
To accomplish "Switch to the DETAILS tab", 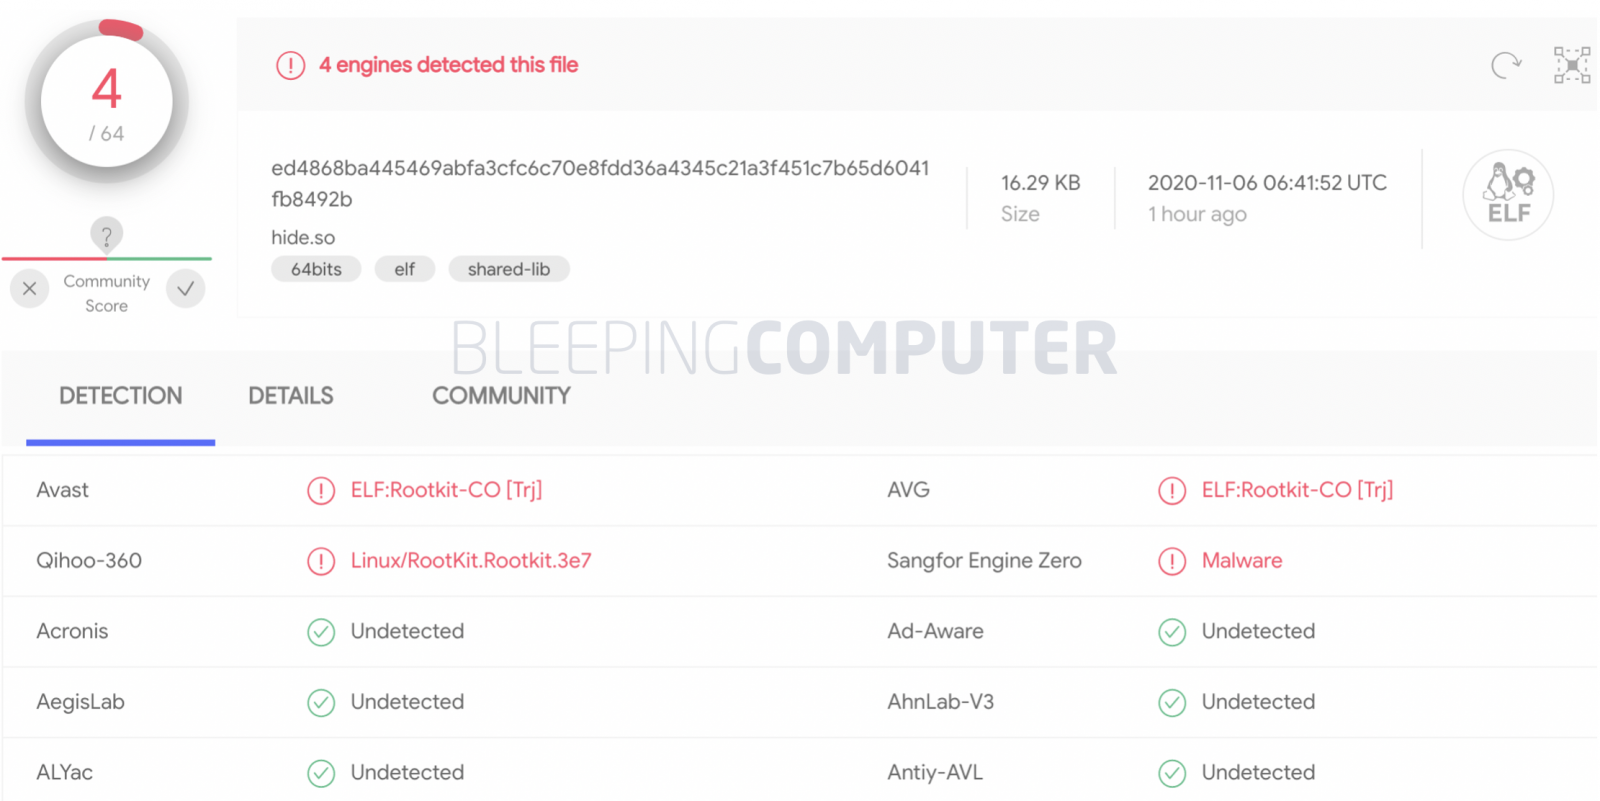I will 291,396.
